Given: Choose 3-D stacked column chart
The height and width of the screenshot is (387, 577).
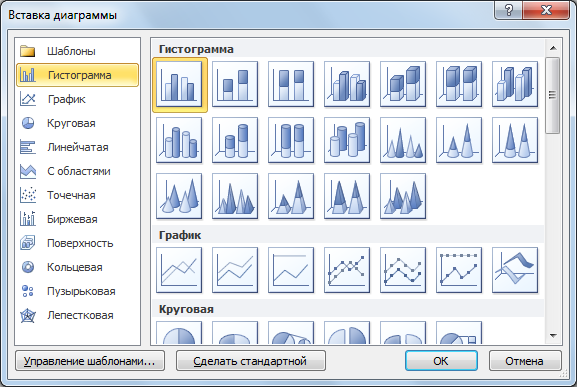Looking at the screenshot, I should [403, 84].
